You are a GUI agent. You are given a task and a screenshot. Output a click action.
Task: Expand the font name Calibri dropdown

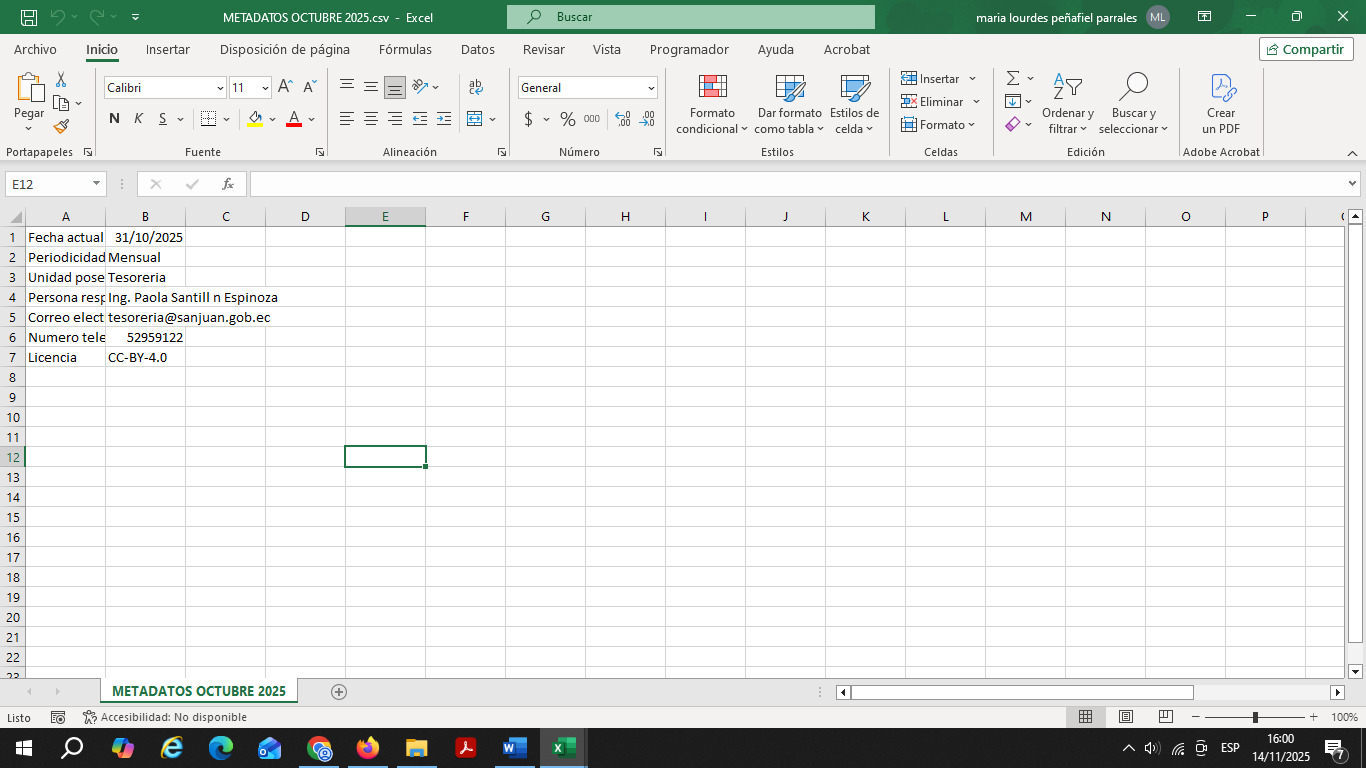(220, 88)
